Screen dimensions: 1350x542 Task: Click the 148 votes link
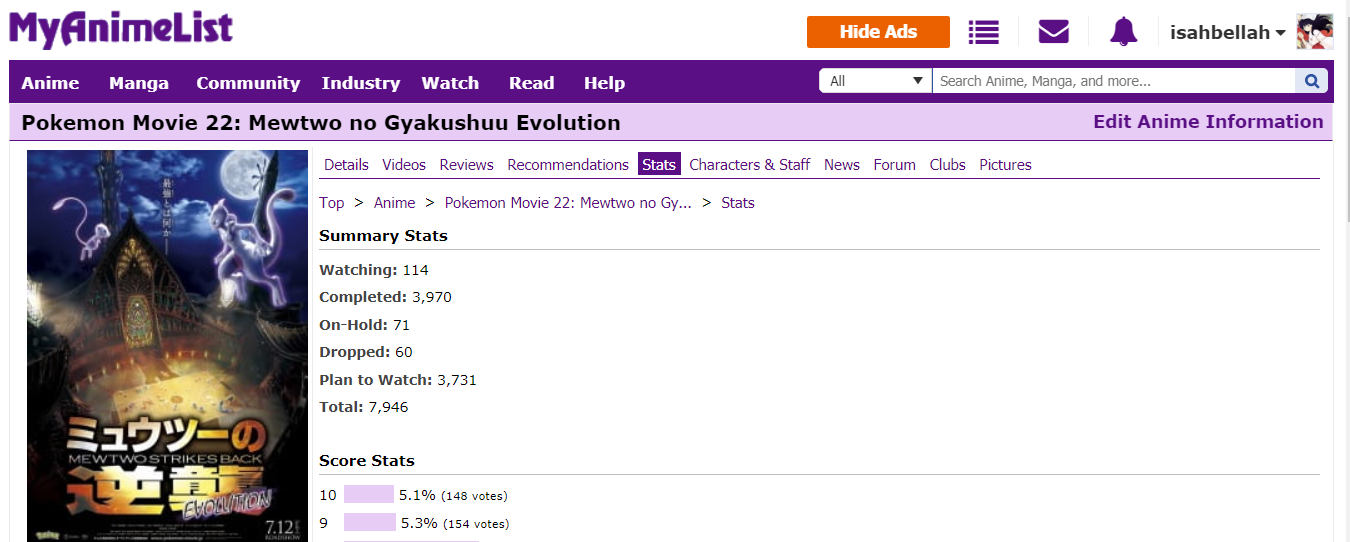click(474, 496)
